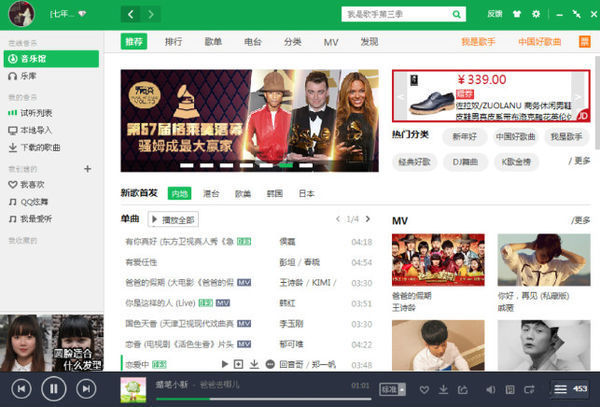Add a new playlist with plus icon
This screenshot has width=600, height=407.
[x=88, y=169]
